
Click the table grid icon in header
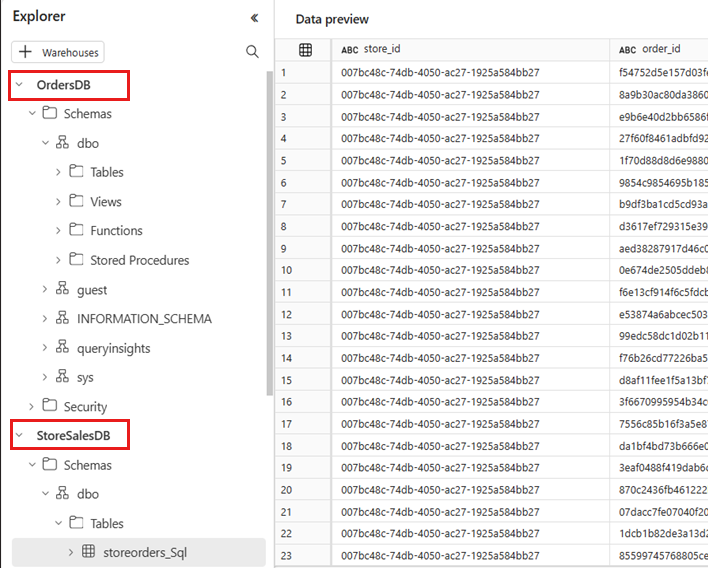[305, 49]
